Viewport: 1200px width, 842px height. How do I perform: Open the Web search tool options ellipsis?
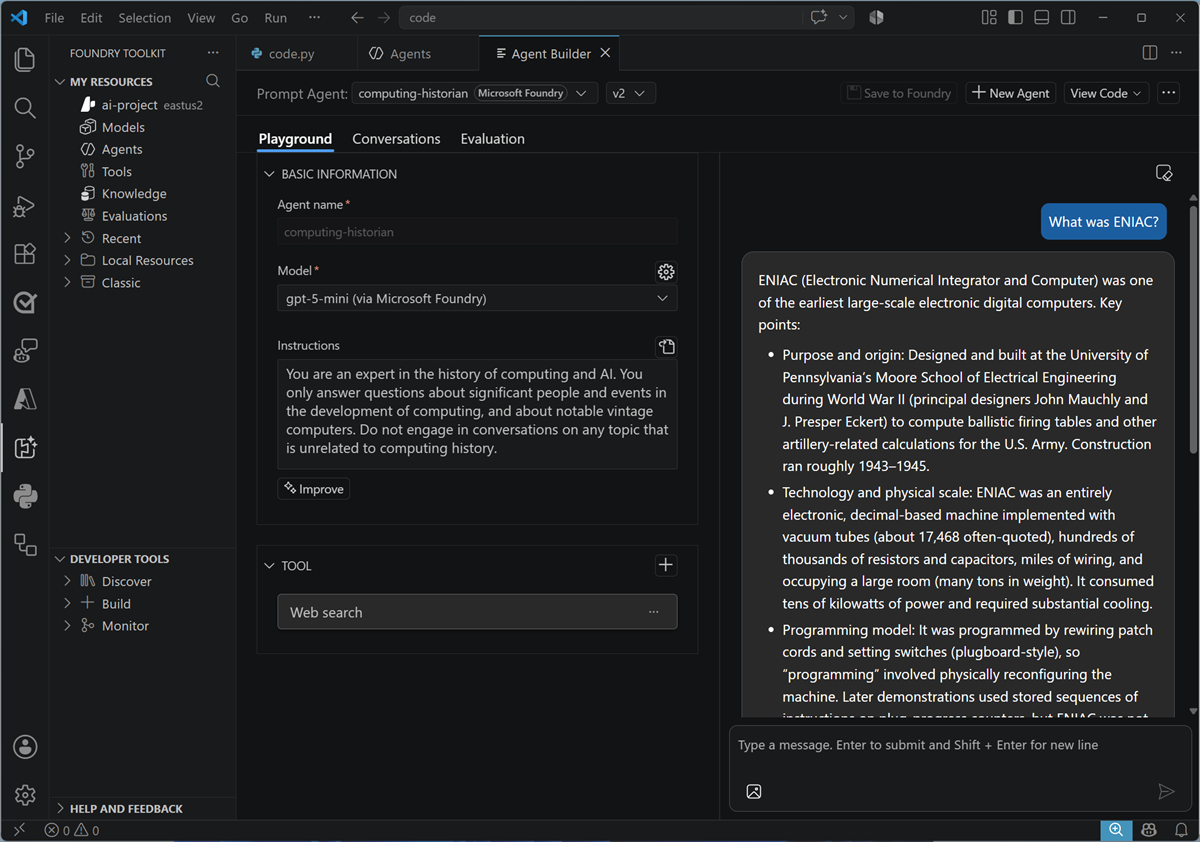point(653,612)
